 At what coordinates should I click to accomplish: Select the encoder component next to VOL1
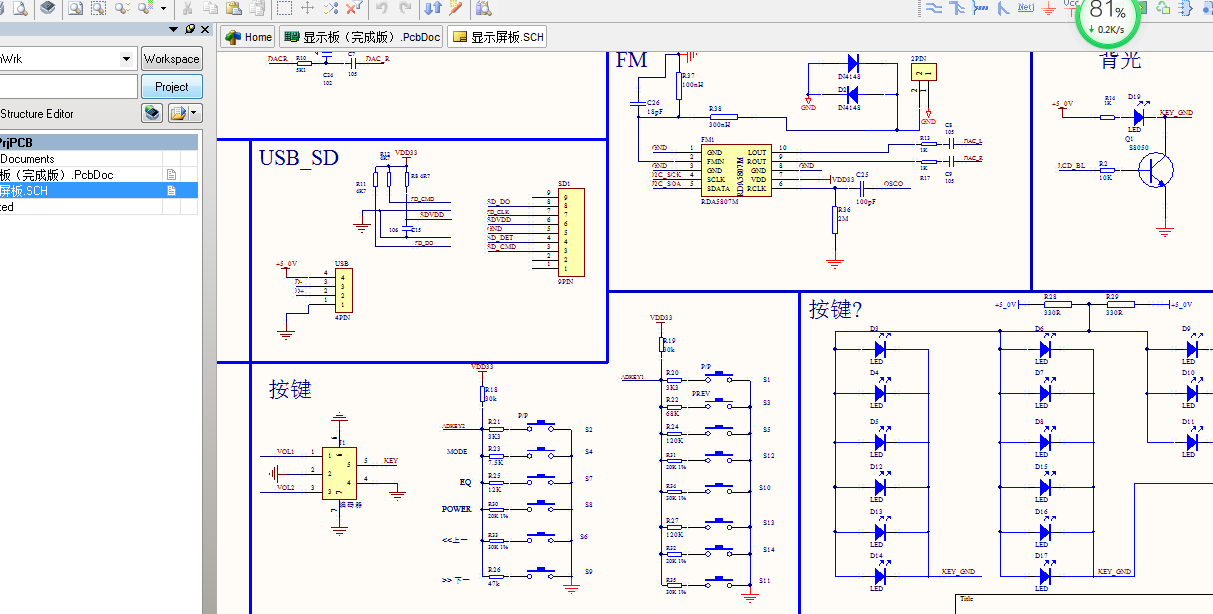point(339,474)
